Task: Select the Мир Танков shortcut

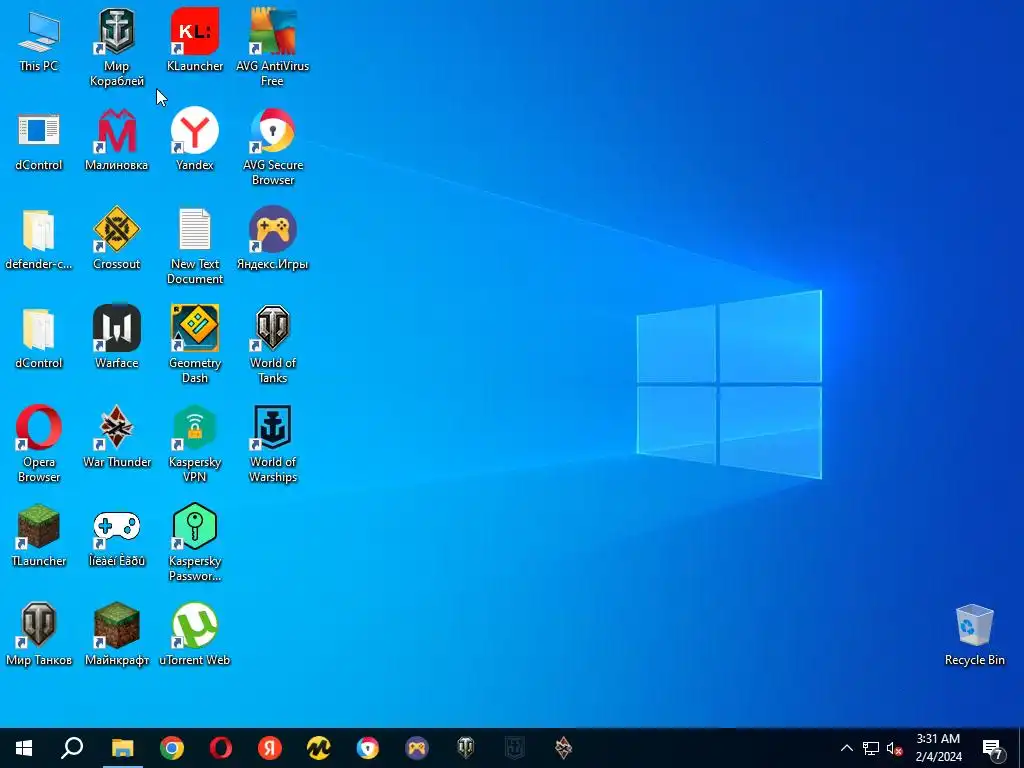Action: click(39, 636)
